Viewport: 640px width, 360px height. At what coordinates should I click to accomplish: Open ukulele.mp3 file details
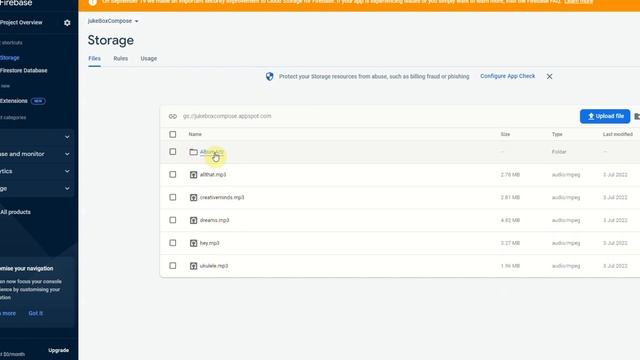click(214, 266)
